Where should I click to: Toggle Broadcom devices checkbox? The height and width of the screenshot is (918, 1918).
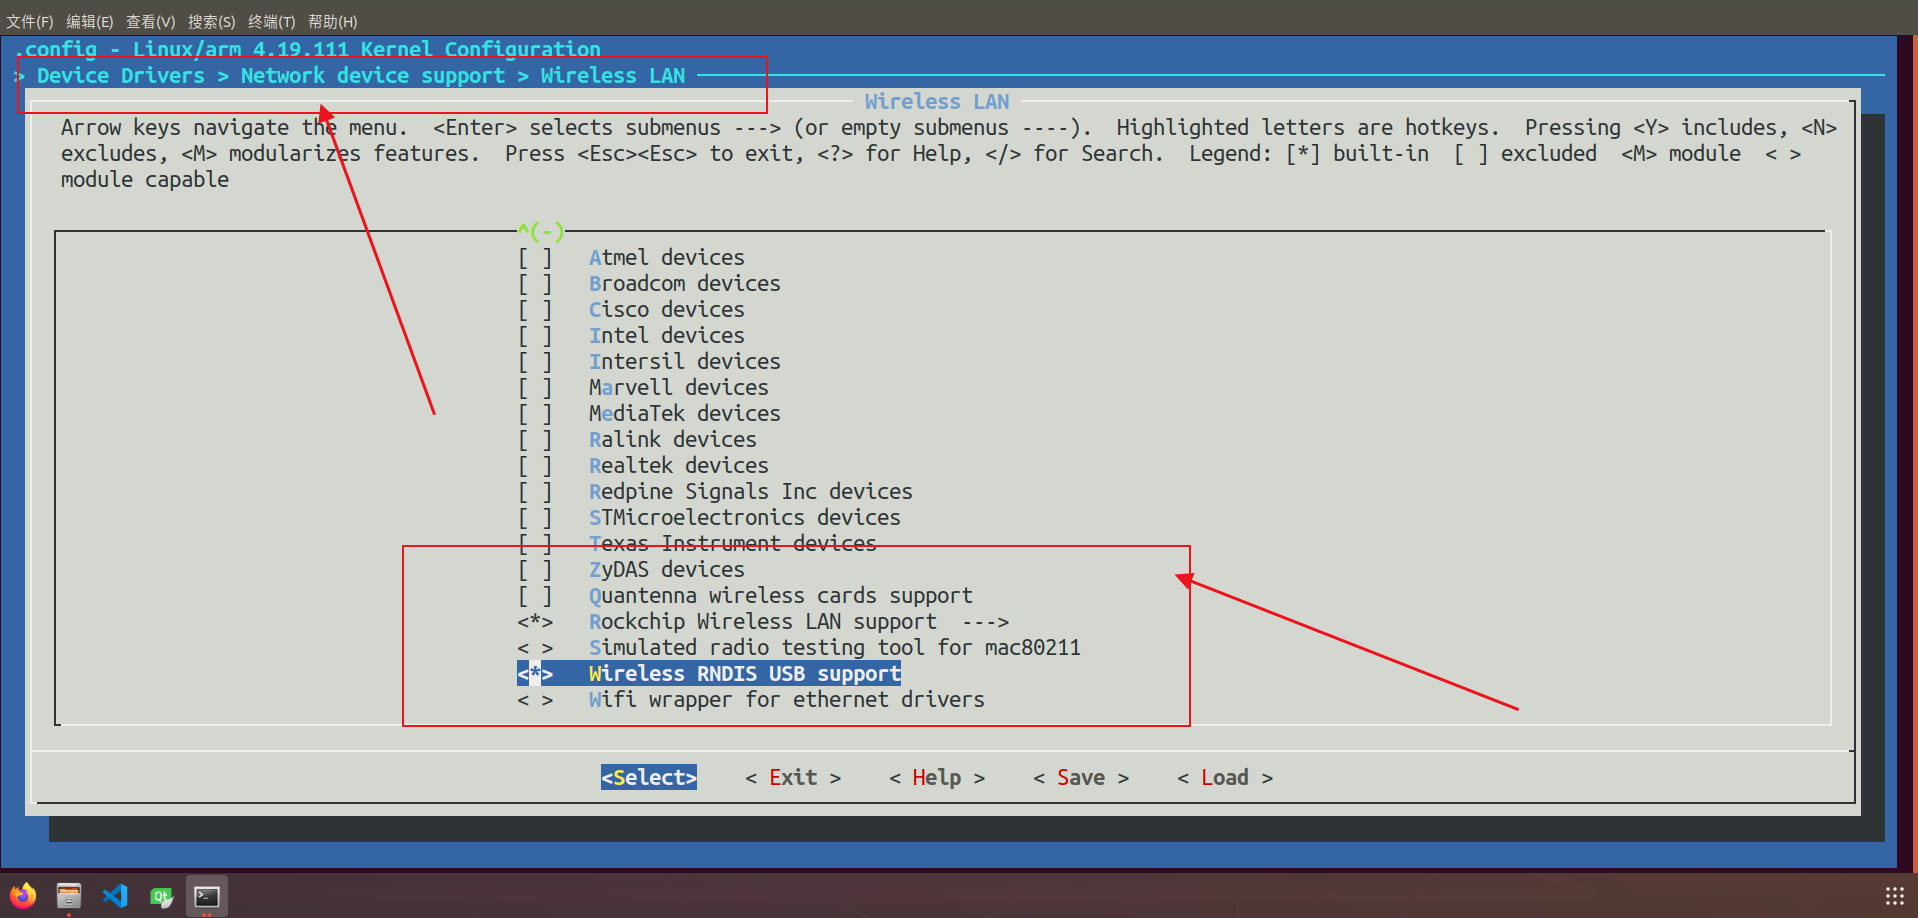(535, 284)
